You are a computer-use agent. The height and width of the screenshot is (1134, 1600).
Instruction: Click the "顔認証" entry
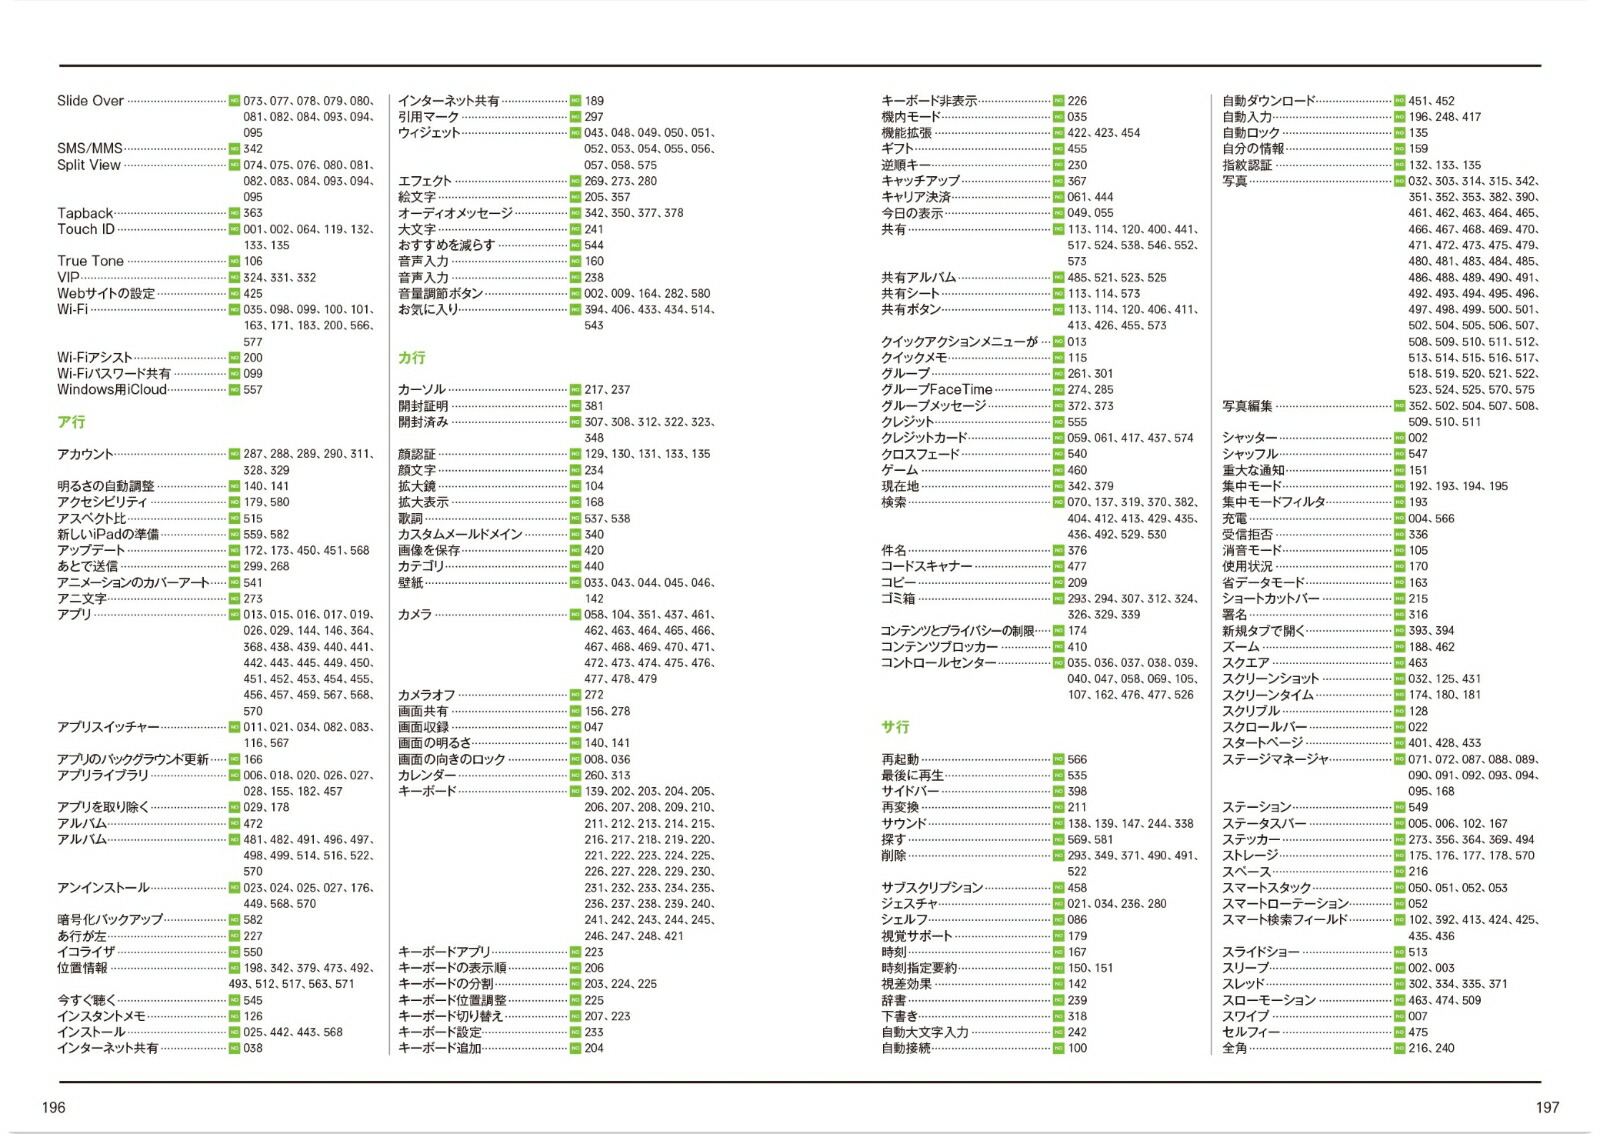[x=417, y=454]
